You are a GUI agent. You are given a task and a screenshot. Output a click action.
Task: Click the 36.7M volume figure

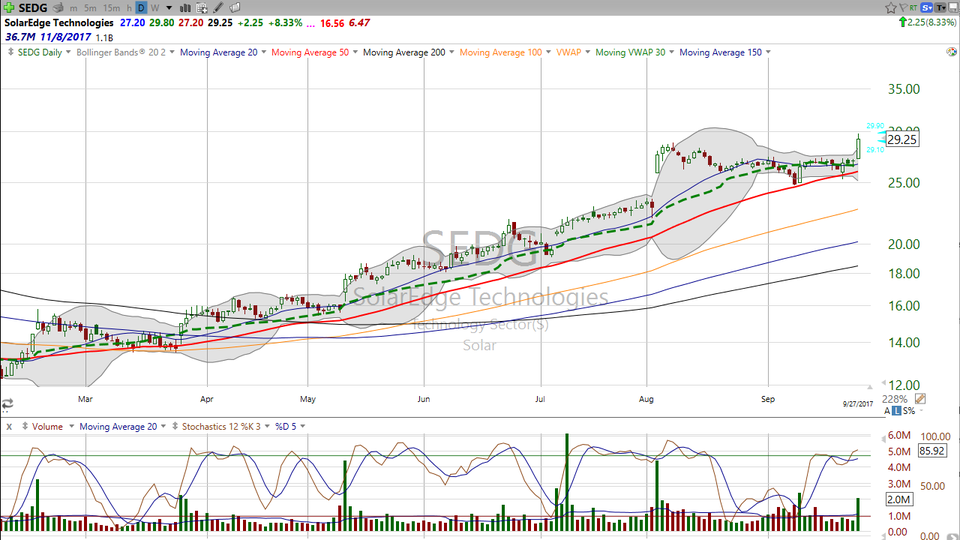click(x=20, y=37)
